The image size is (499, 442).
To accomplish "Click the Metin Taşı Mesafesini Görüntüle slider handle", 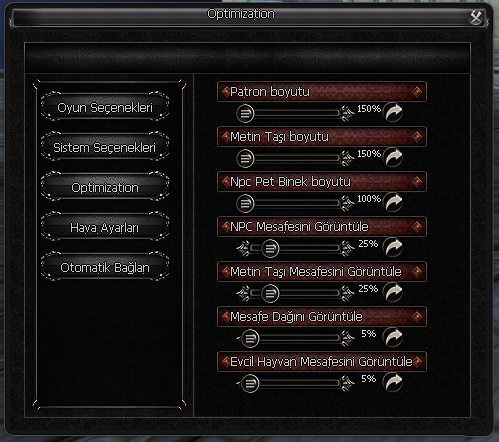I will pos(270,294).
